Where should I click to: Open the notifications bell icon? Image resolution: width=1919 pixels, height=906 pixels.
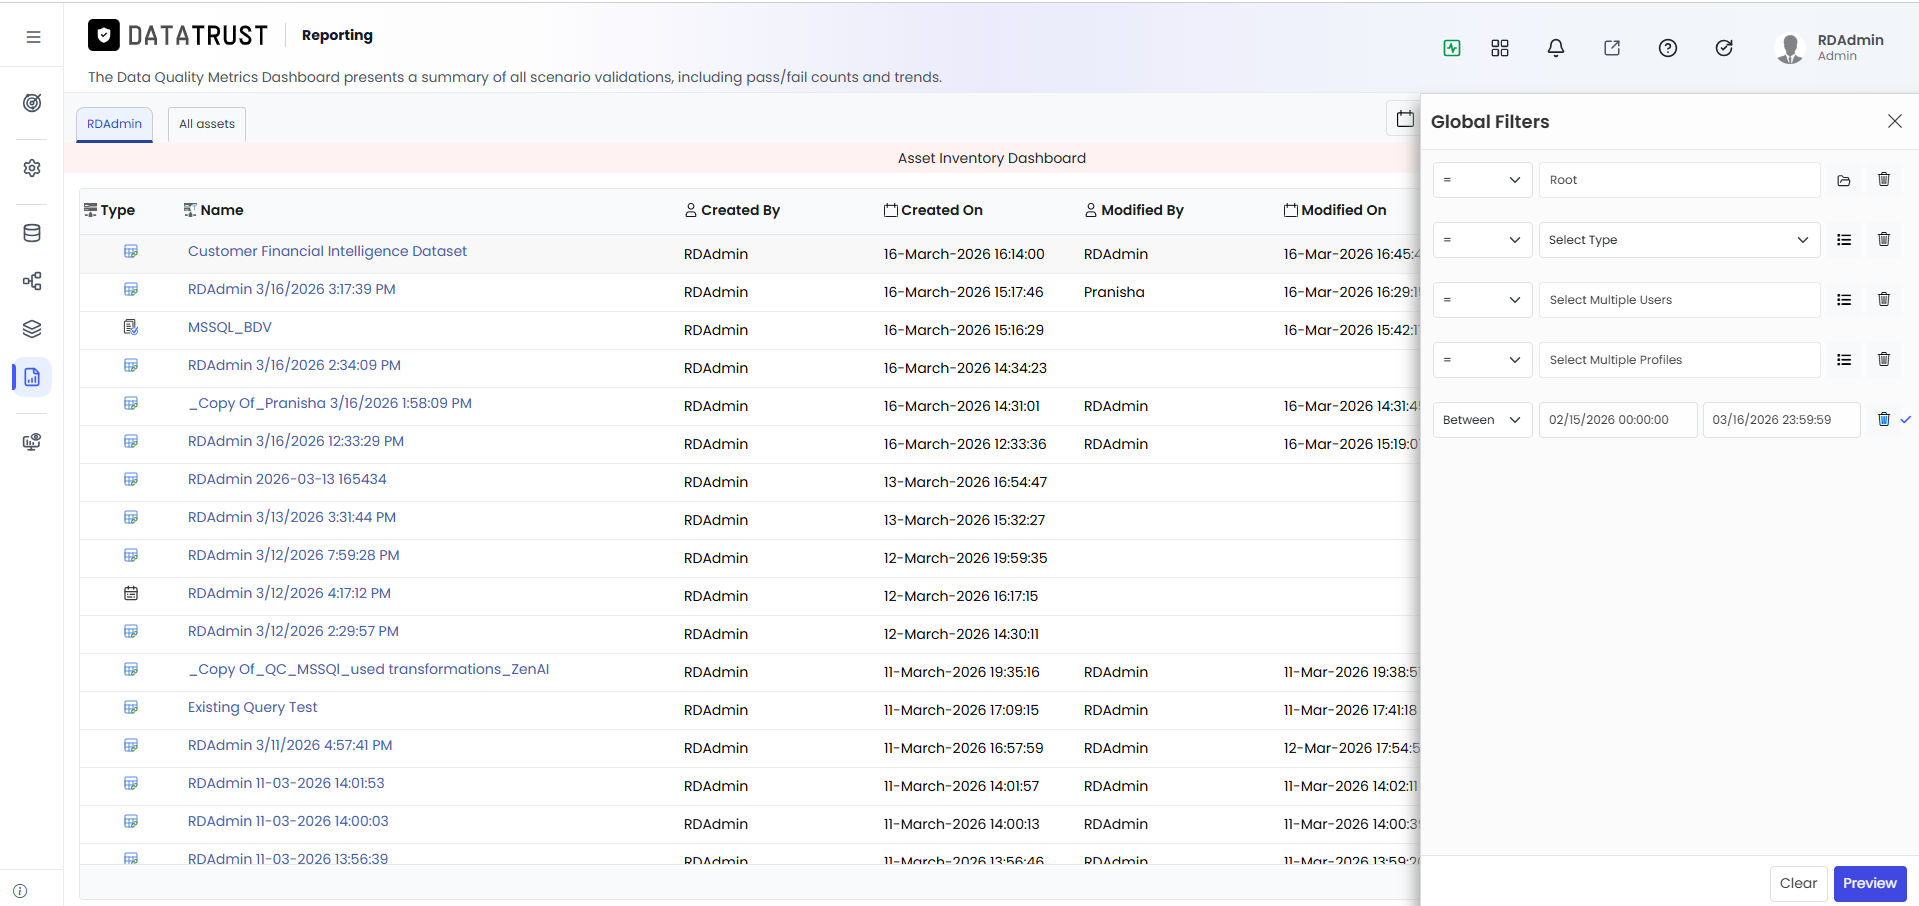(1555, 48)
